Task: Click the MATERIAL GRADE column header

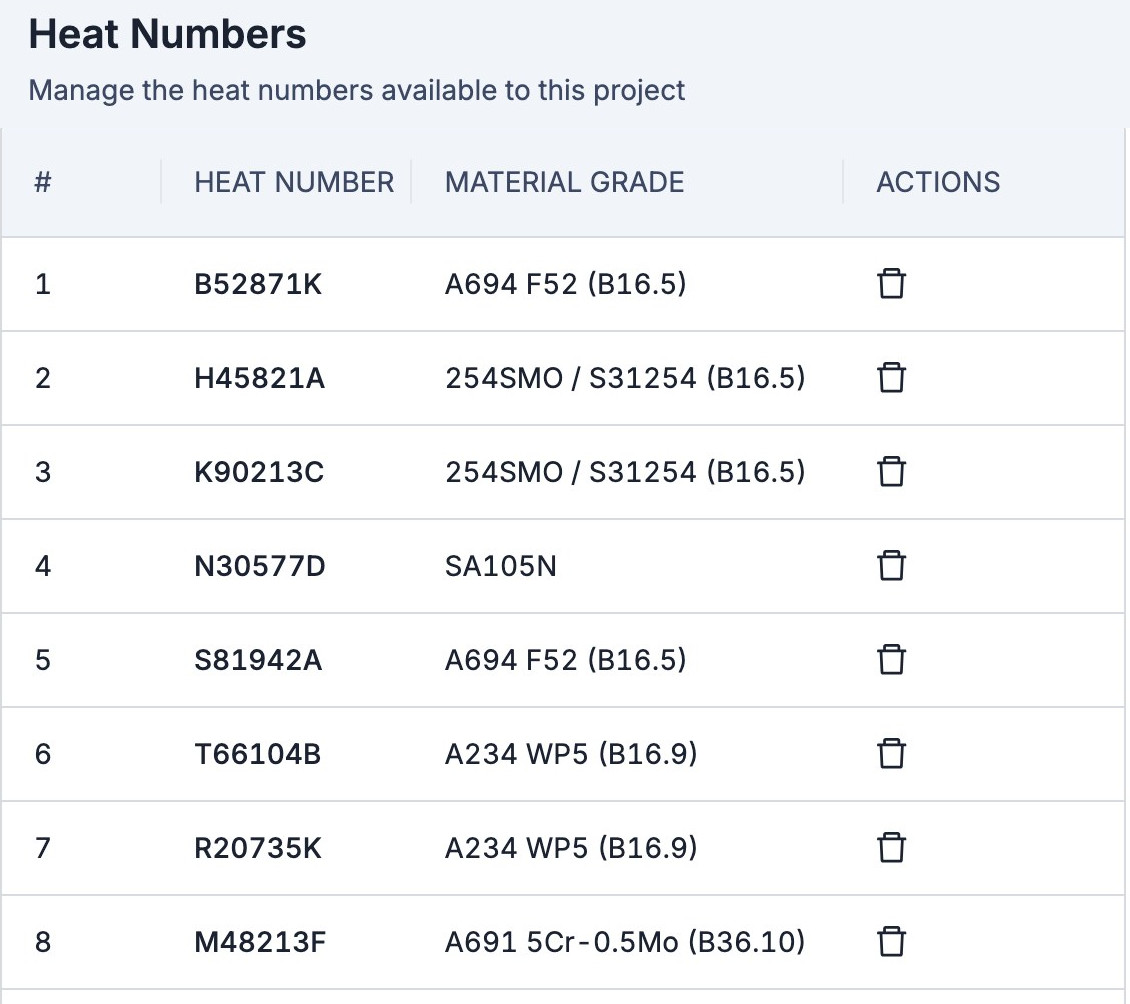Action: [564, 182]
